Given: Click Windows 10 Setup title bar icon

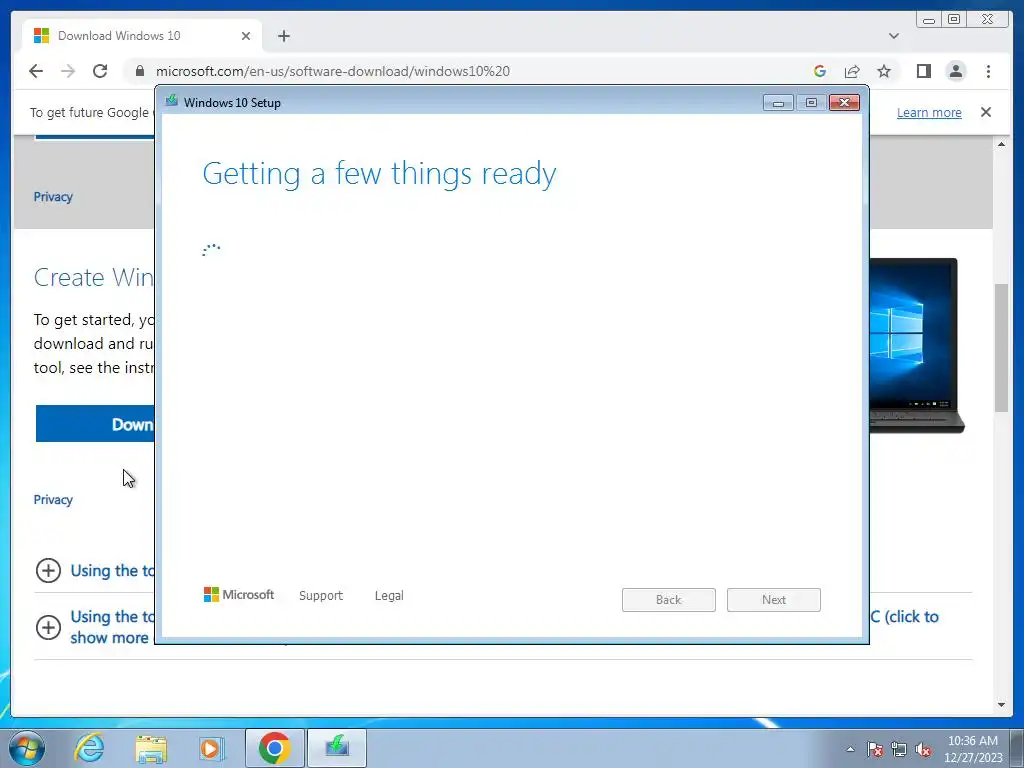Looking at the screenshot, I should [x=172, y=101].
